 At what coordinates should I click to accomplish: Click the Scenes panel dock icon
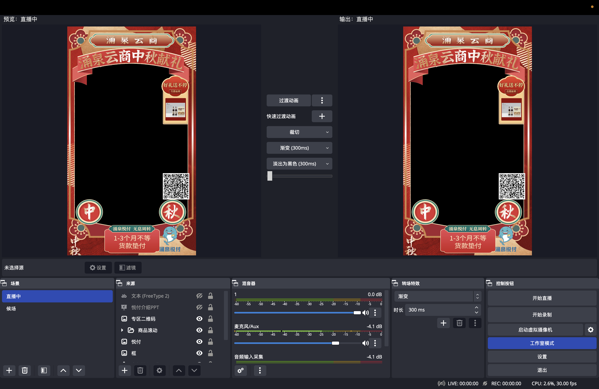point(4,283)
